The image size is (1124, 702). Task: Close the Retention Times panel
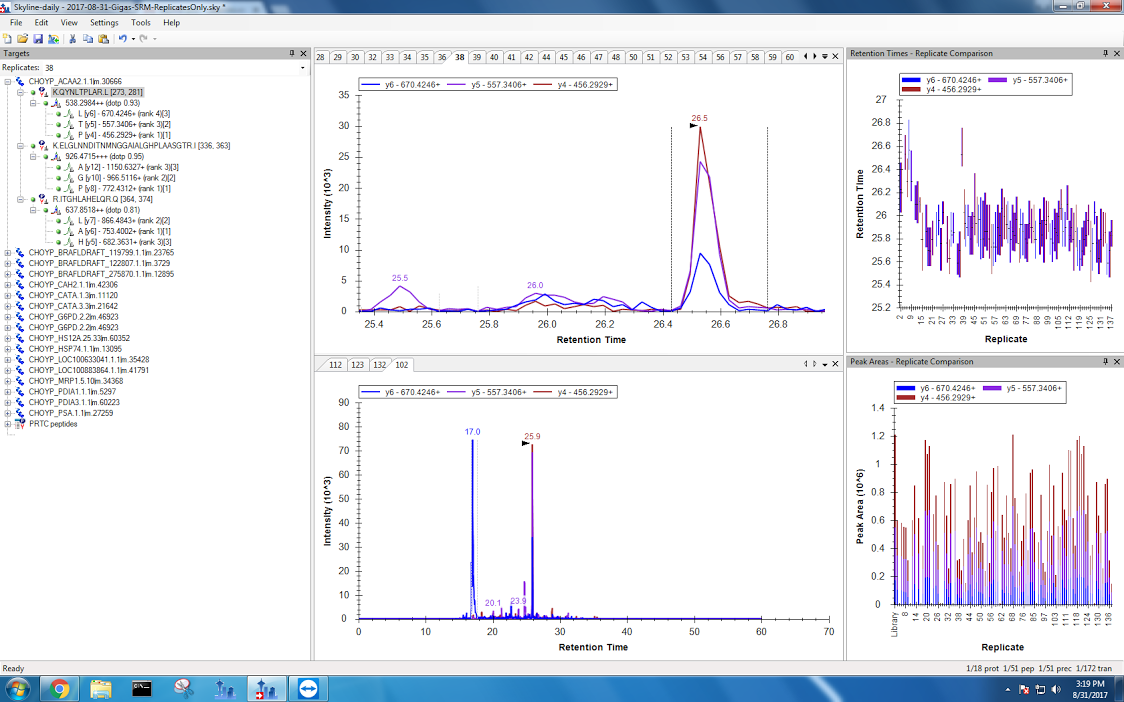1117,53
